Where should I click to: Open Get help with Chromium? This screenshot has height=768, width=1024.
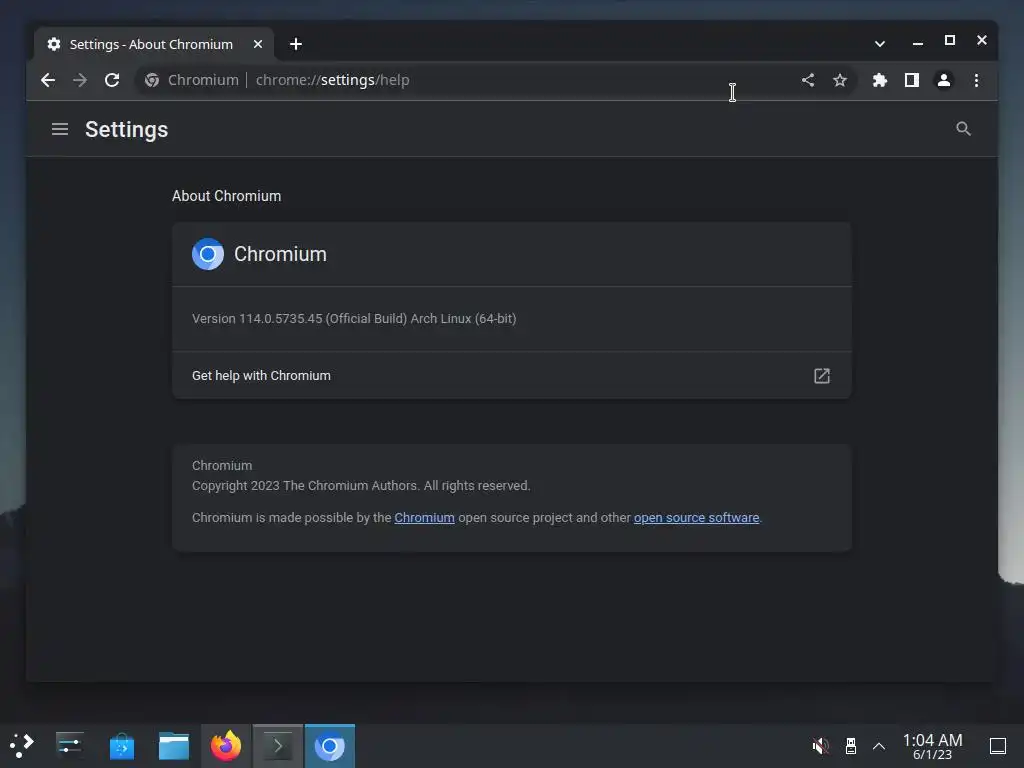(512, 376)
